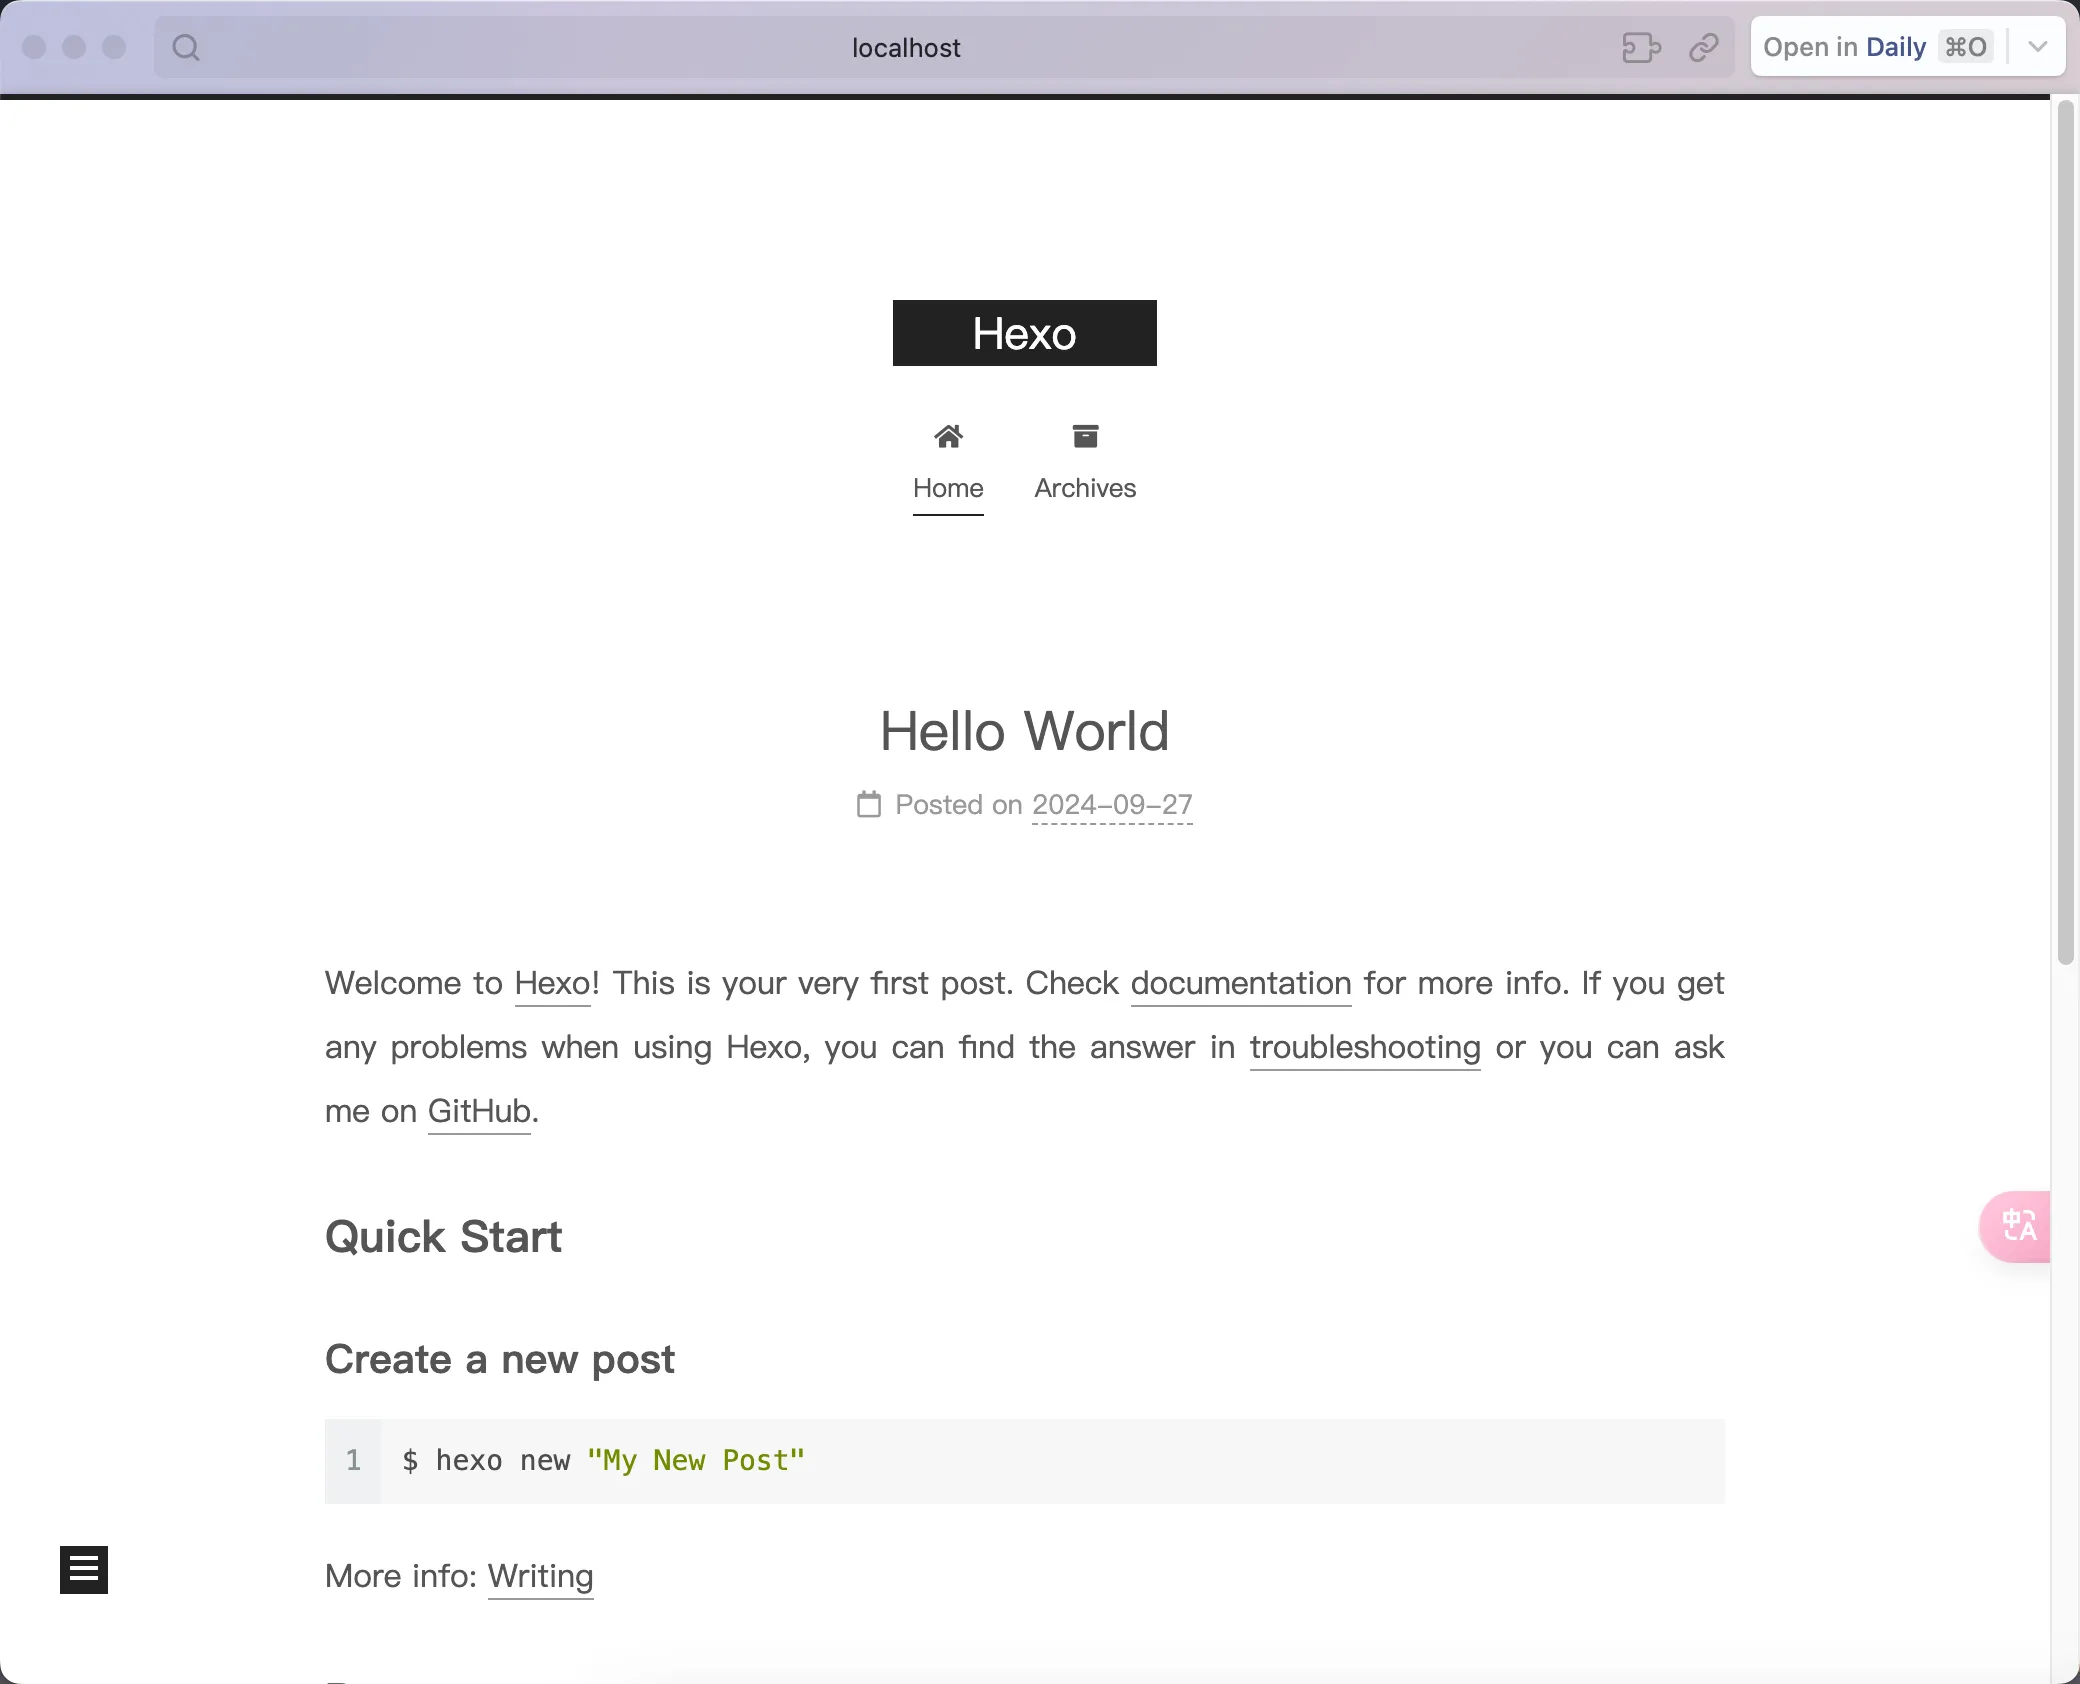Open the Home navigation tab
2080x1684 pixels.
click(948, 488)
